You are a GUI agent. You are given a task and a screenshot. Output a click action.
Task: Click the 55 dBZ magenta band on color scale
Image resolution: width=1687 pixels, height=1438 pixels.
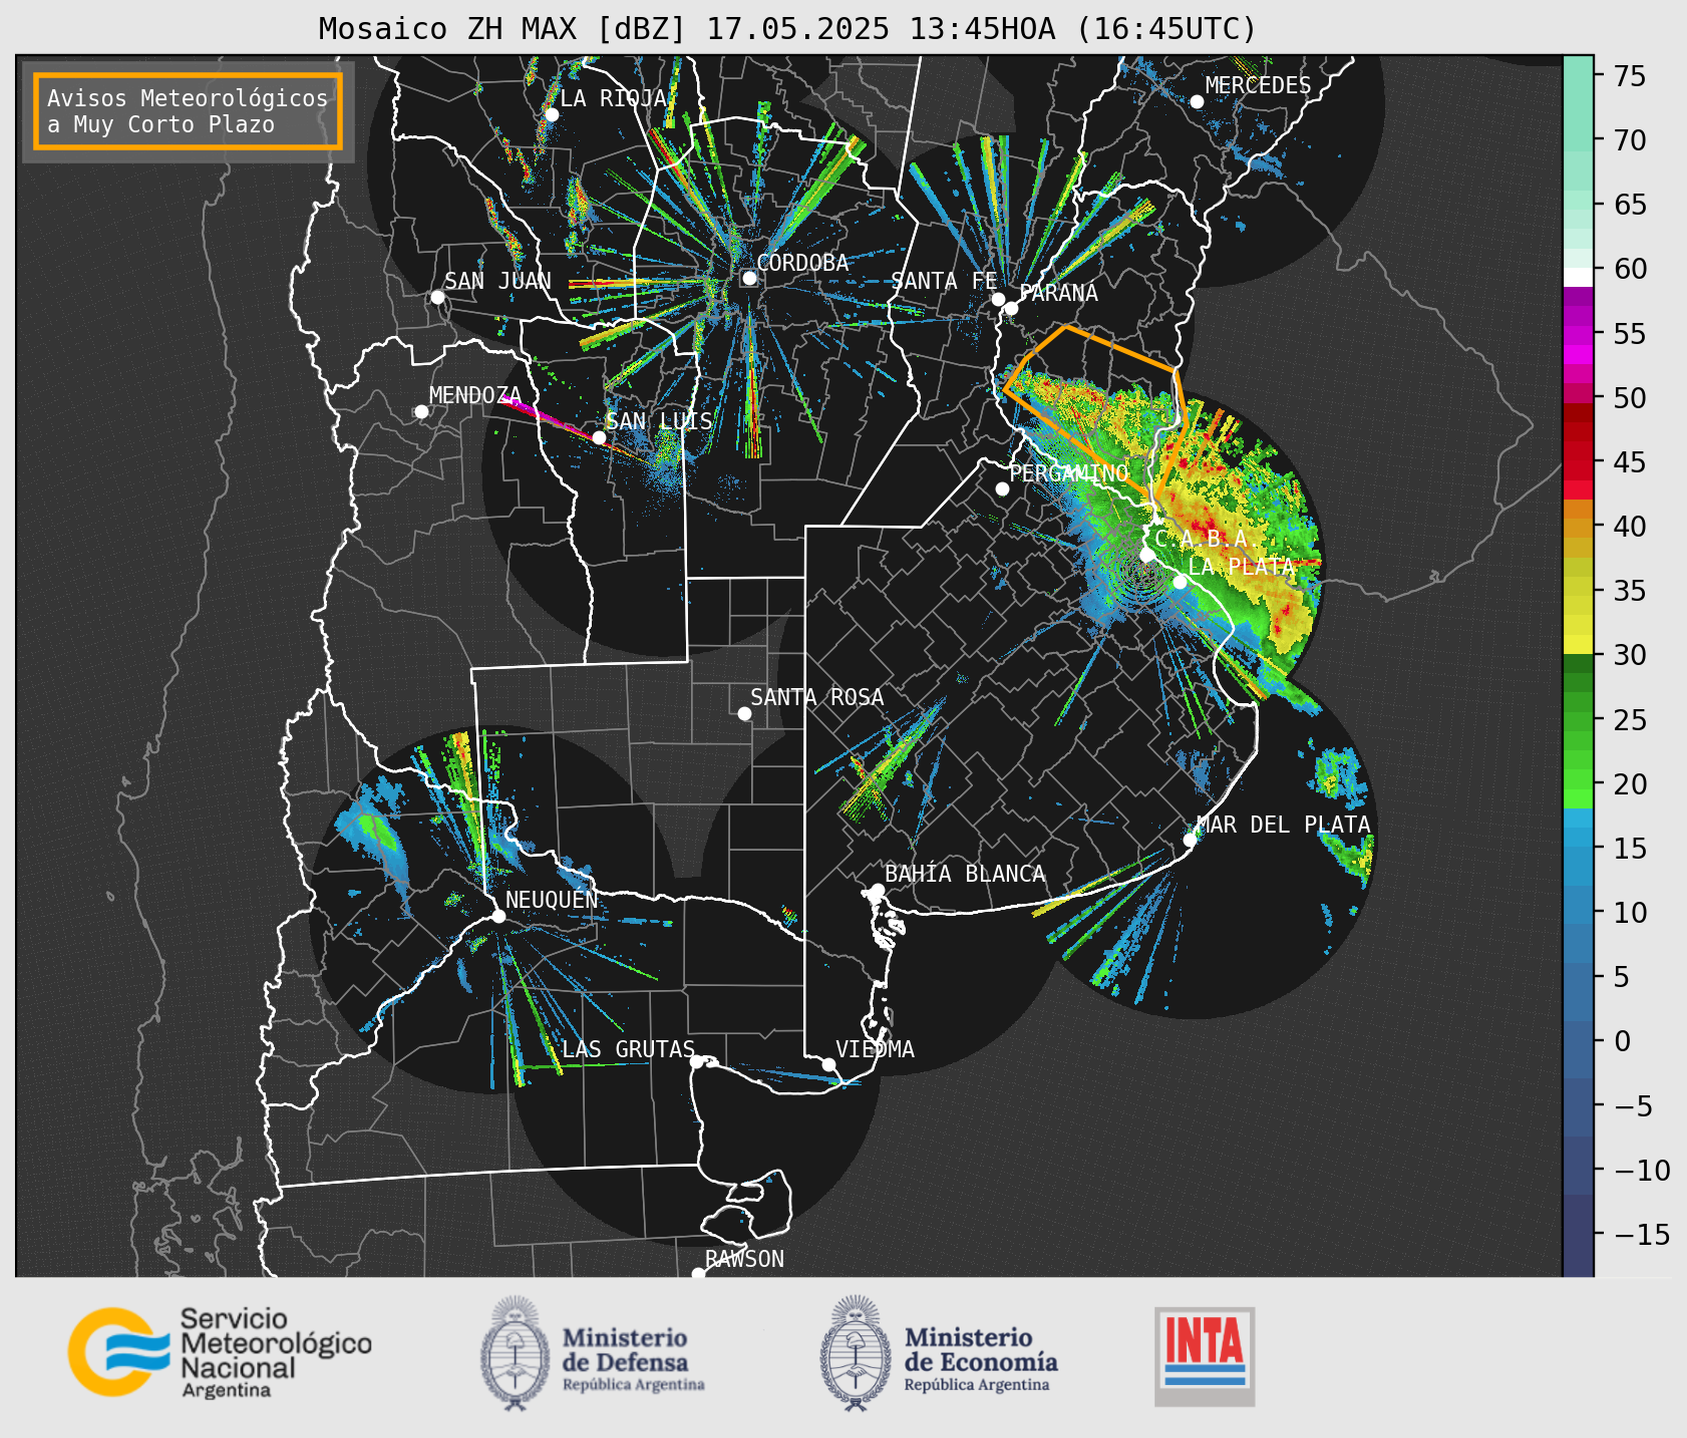coord(1578,333)
